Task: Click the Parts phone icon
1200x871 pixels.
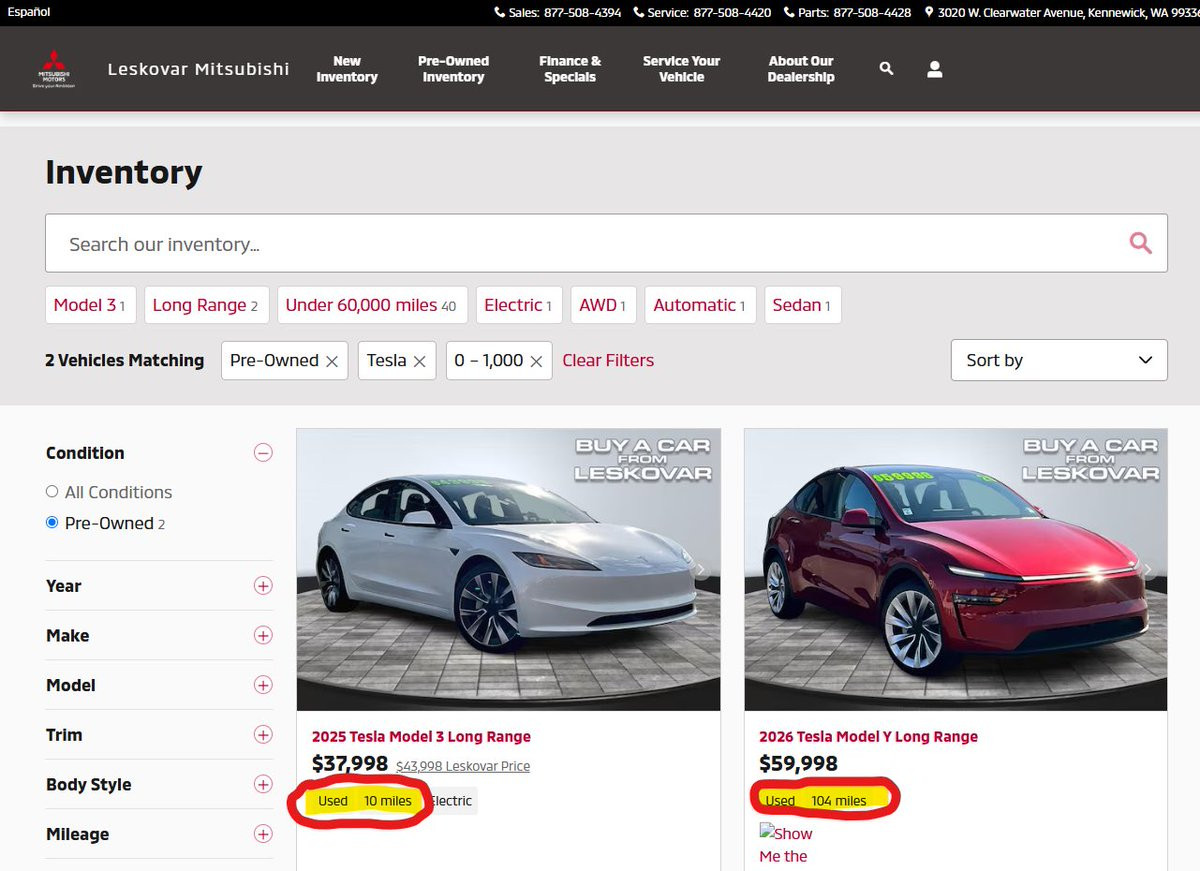Action: (x=790, y=13)
